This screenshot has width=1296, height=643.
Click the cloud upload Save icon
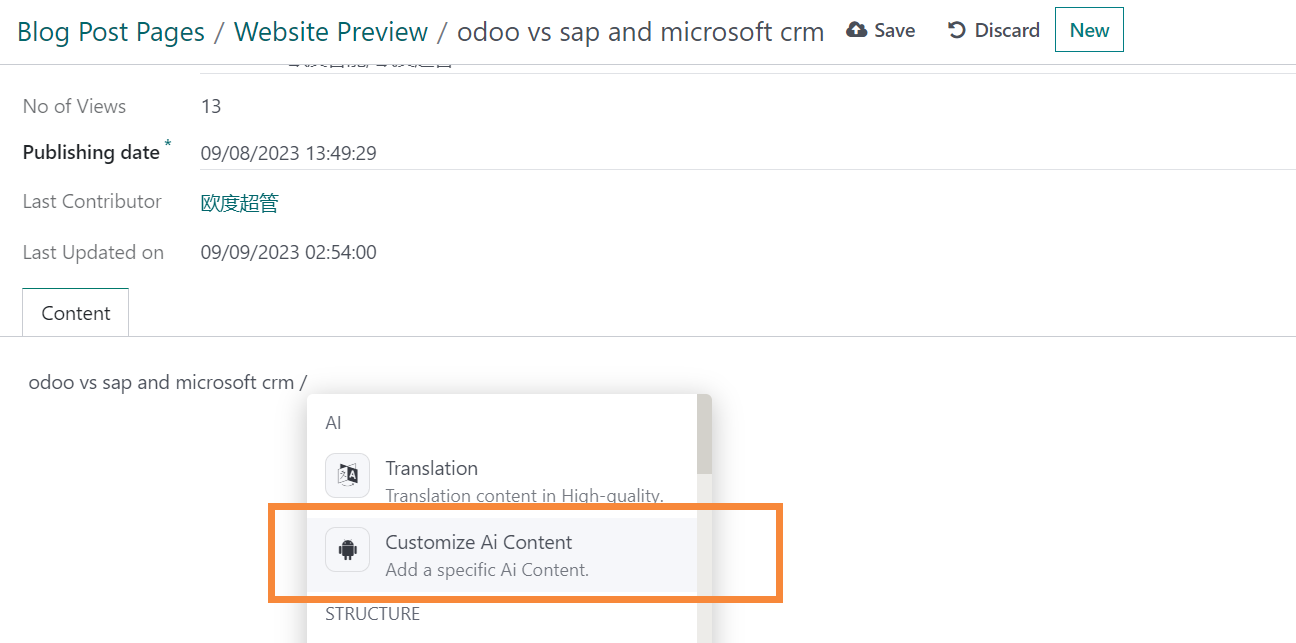[856, 30]
